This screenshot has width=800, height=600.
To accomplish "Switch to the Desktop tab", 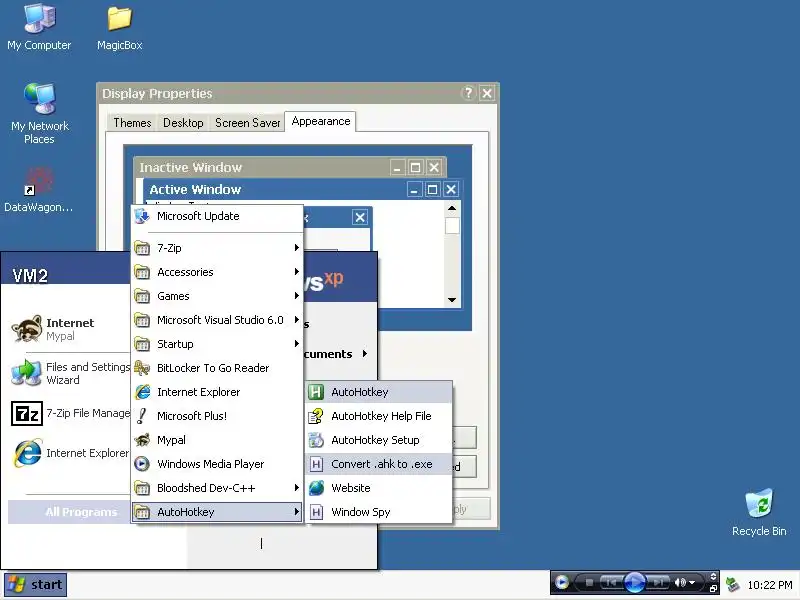I will pyautogui.click(x=183, y=123).
